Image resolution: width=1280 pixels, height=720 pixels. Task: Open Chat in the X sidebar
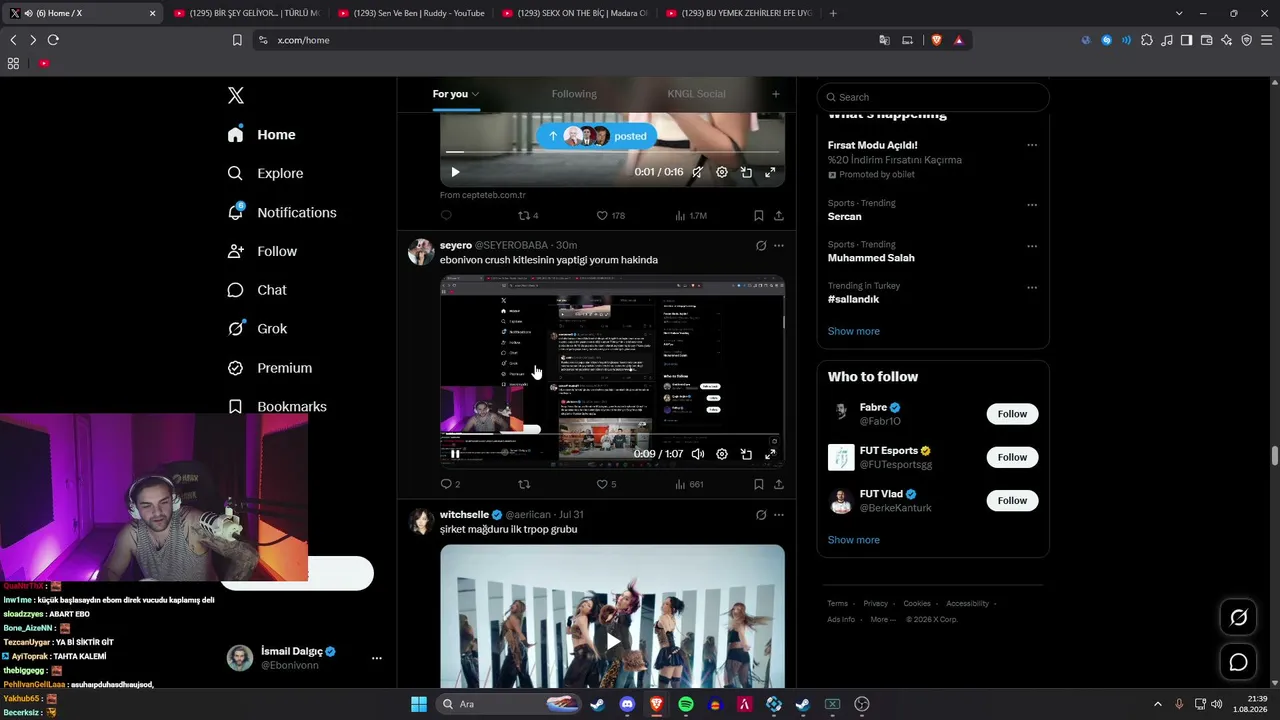[257, 290]
